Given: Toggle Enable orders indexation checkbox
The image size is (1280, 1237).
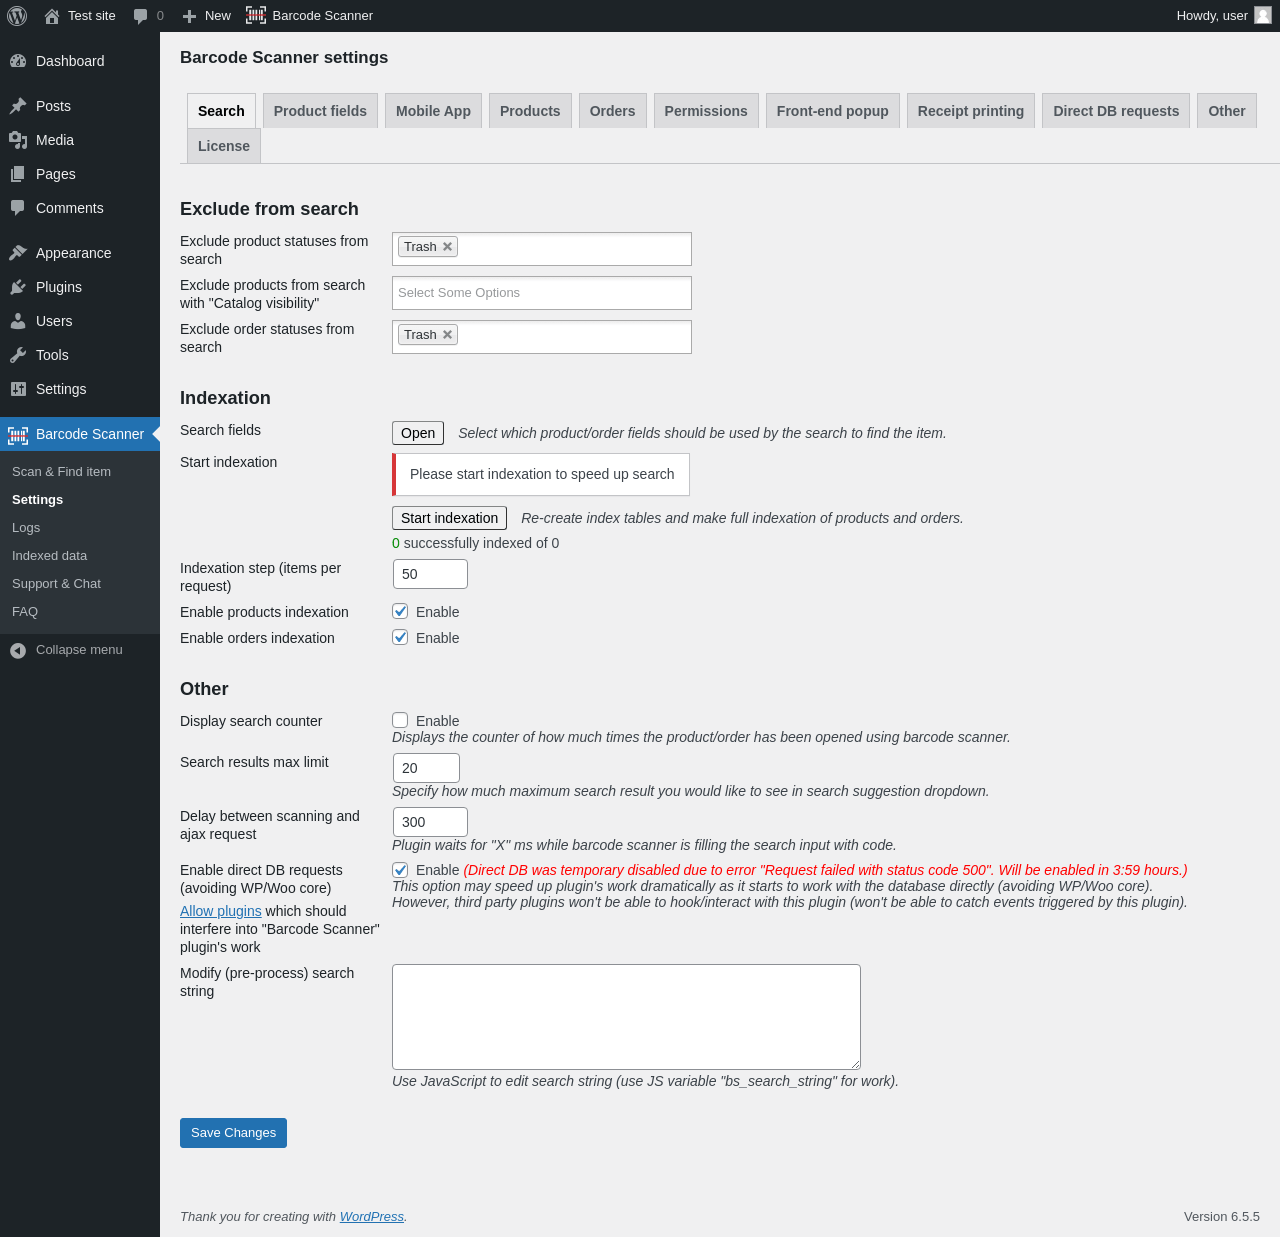Looking at the screenshot, I should coord(400,637).
